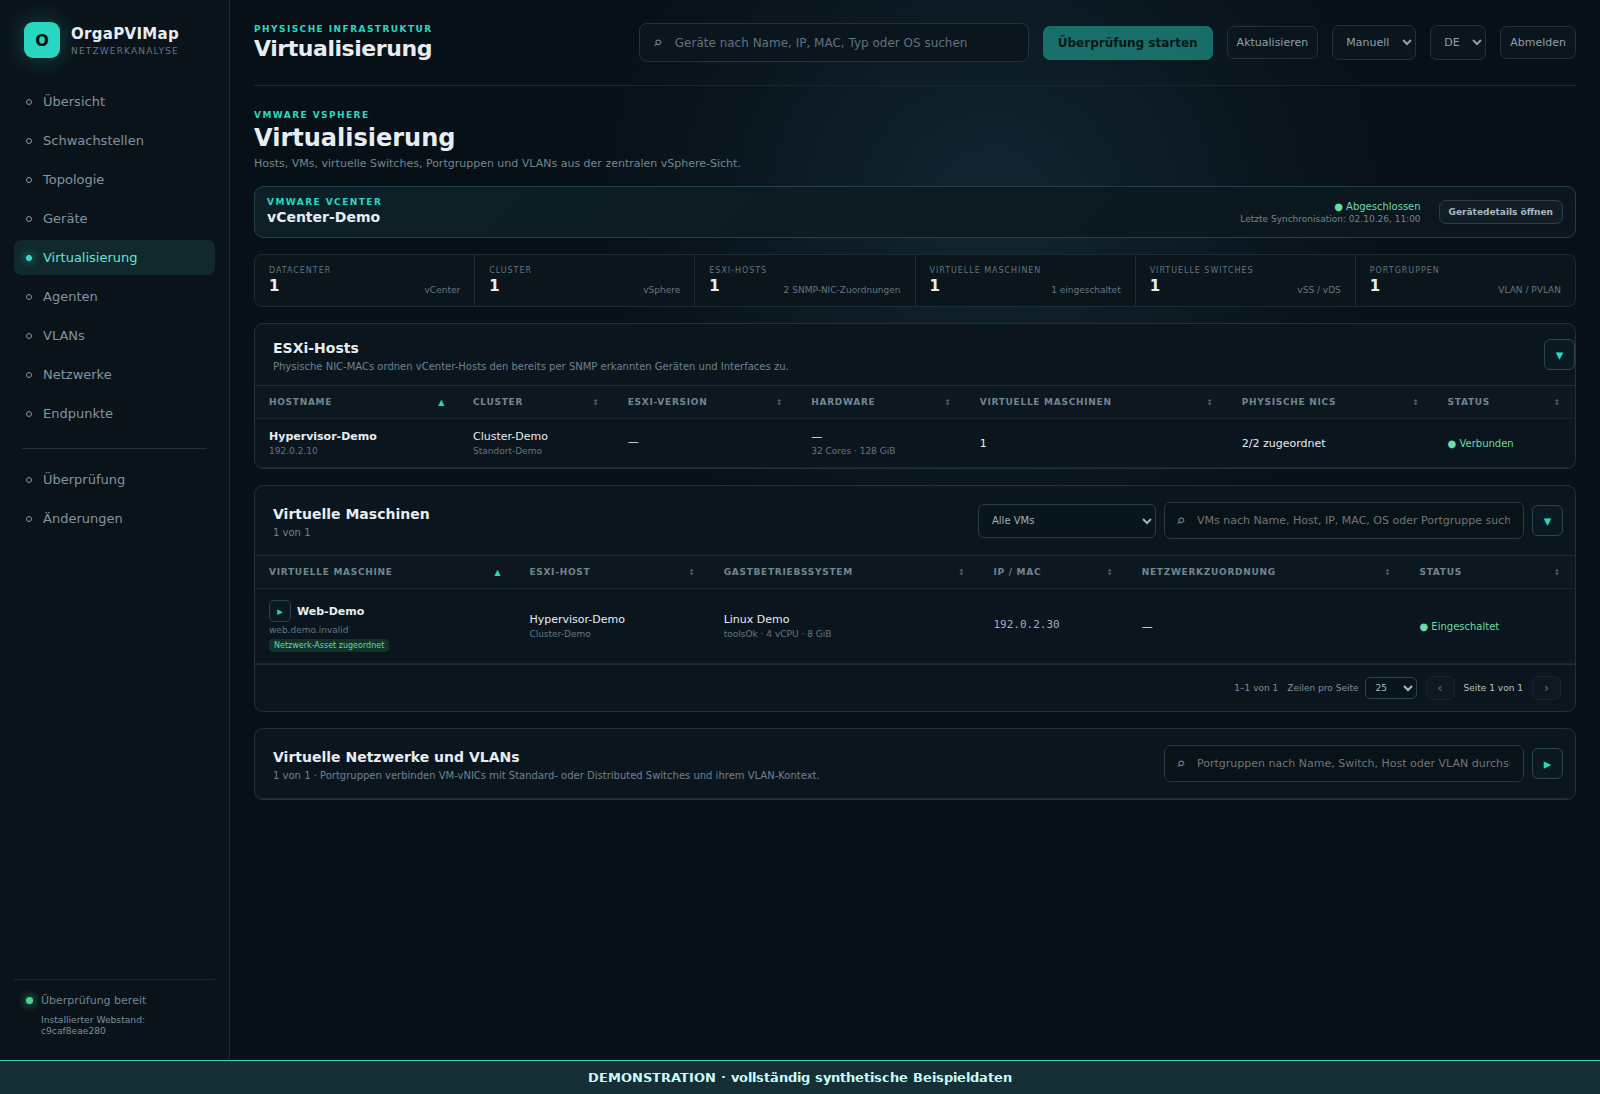Focus the global device search field
Screen dimensions: 1600x1094
coord(833,43)
